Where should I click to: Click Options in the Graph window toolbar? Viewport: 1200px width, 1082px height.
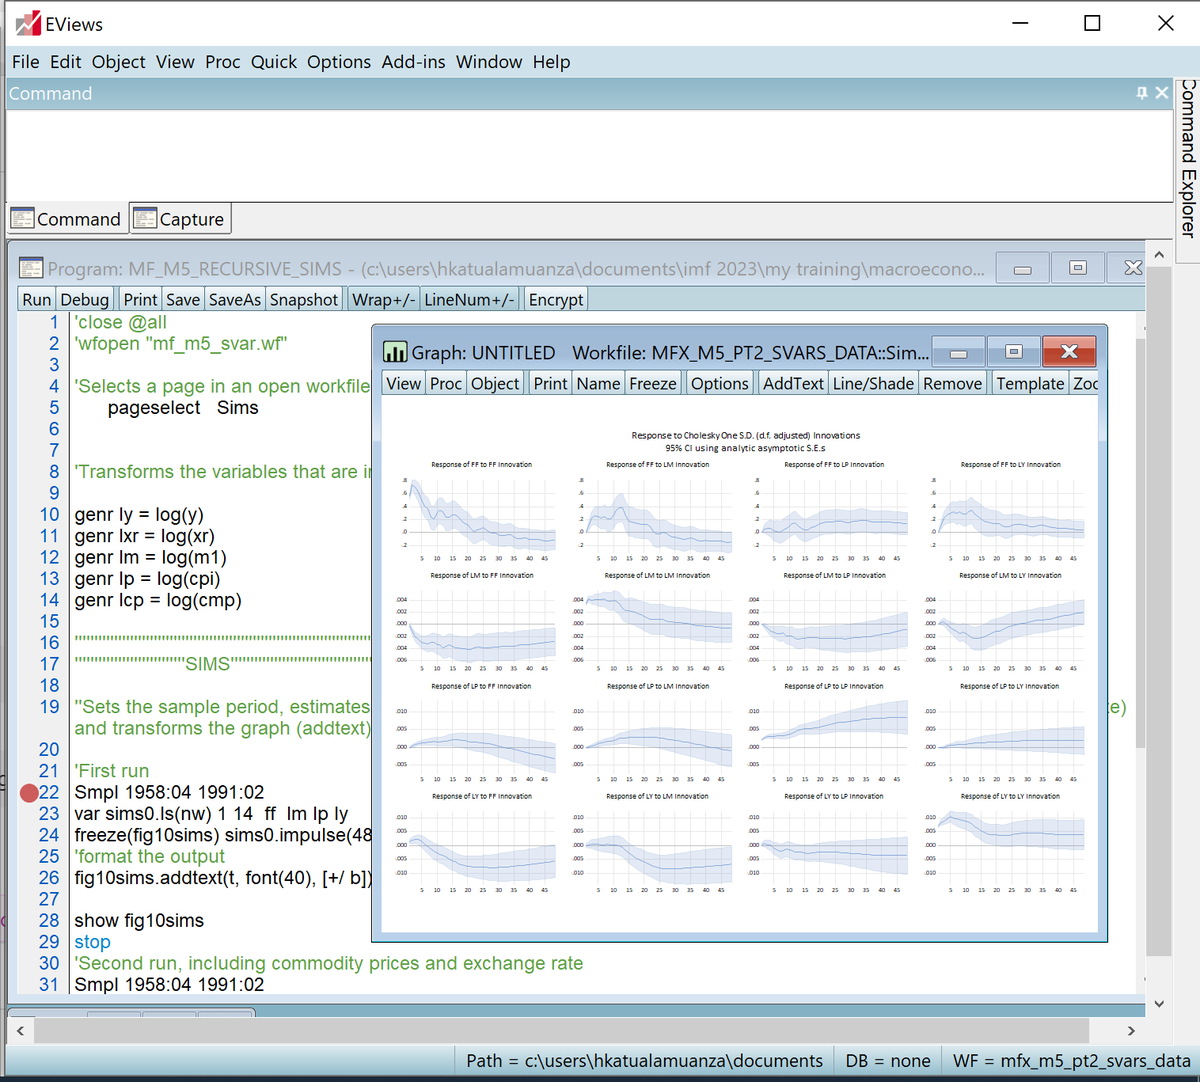(x=720, y=383)
